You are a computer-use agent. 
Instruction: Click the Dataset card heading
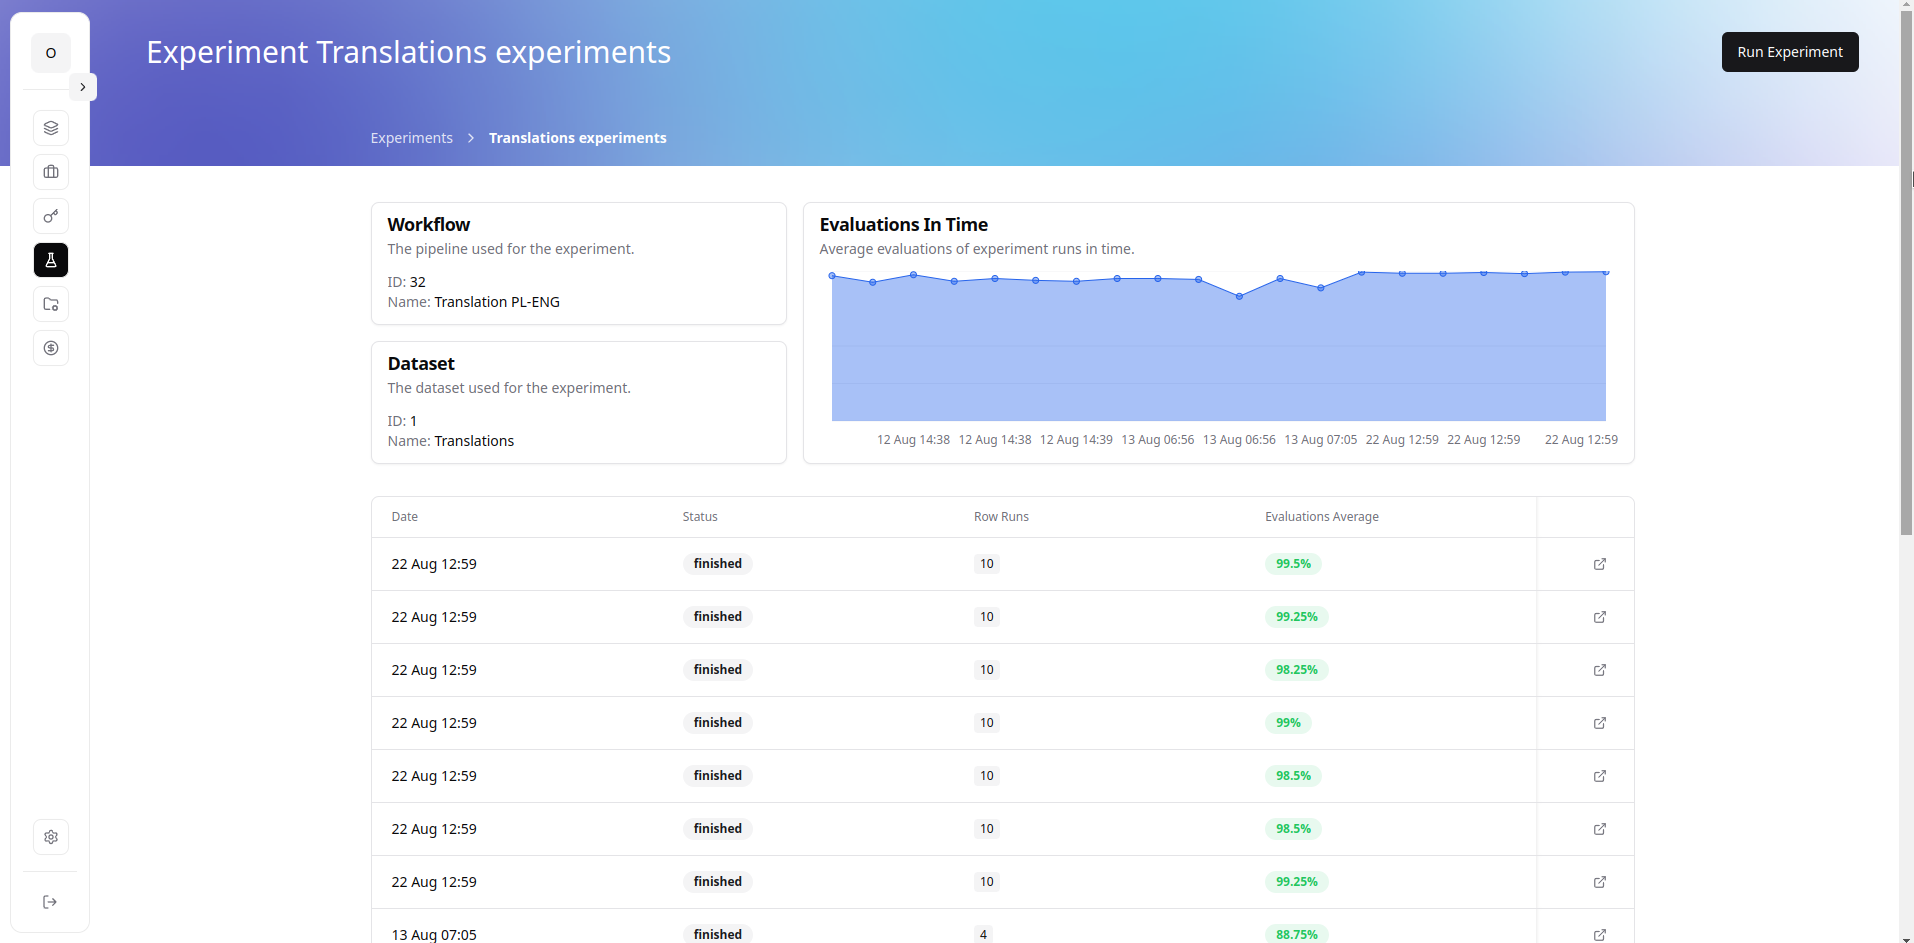pyautogui.click(x=421, y=364)
